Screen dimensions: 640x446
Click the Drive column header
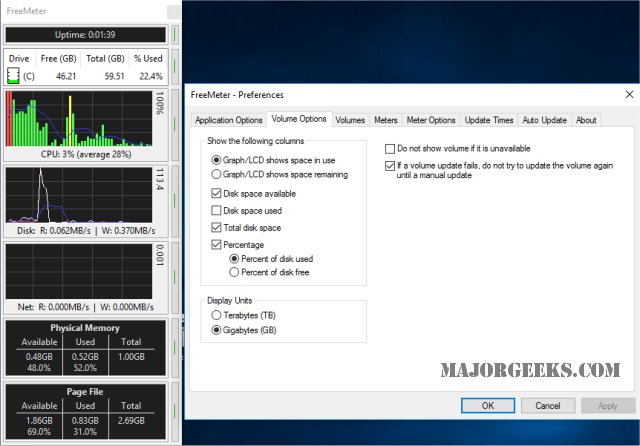tap(19, 58)
